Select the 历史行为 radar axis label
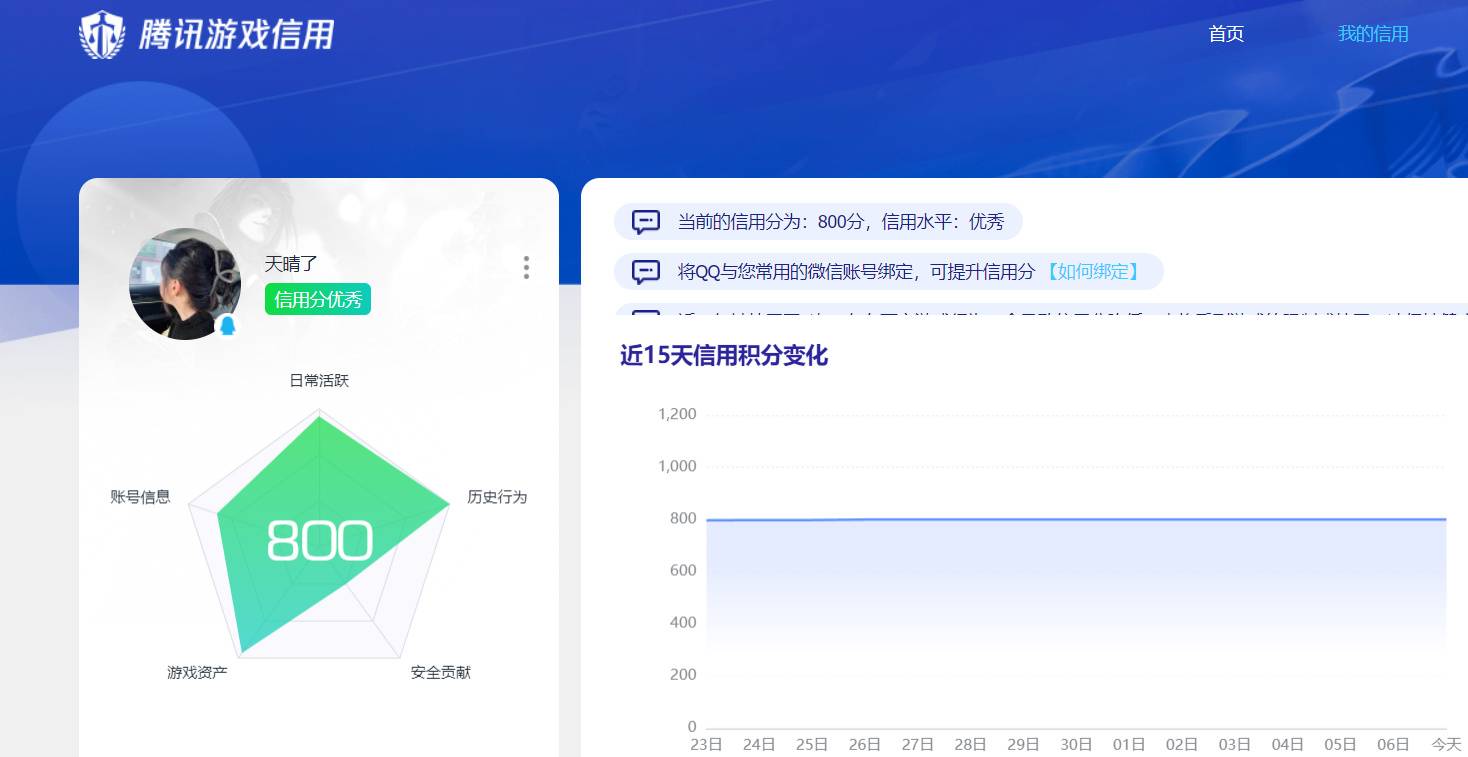1468x757 pixels. 497,497
